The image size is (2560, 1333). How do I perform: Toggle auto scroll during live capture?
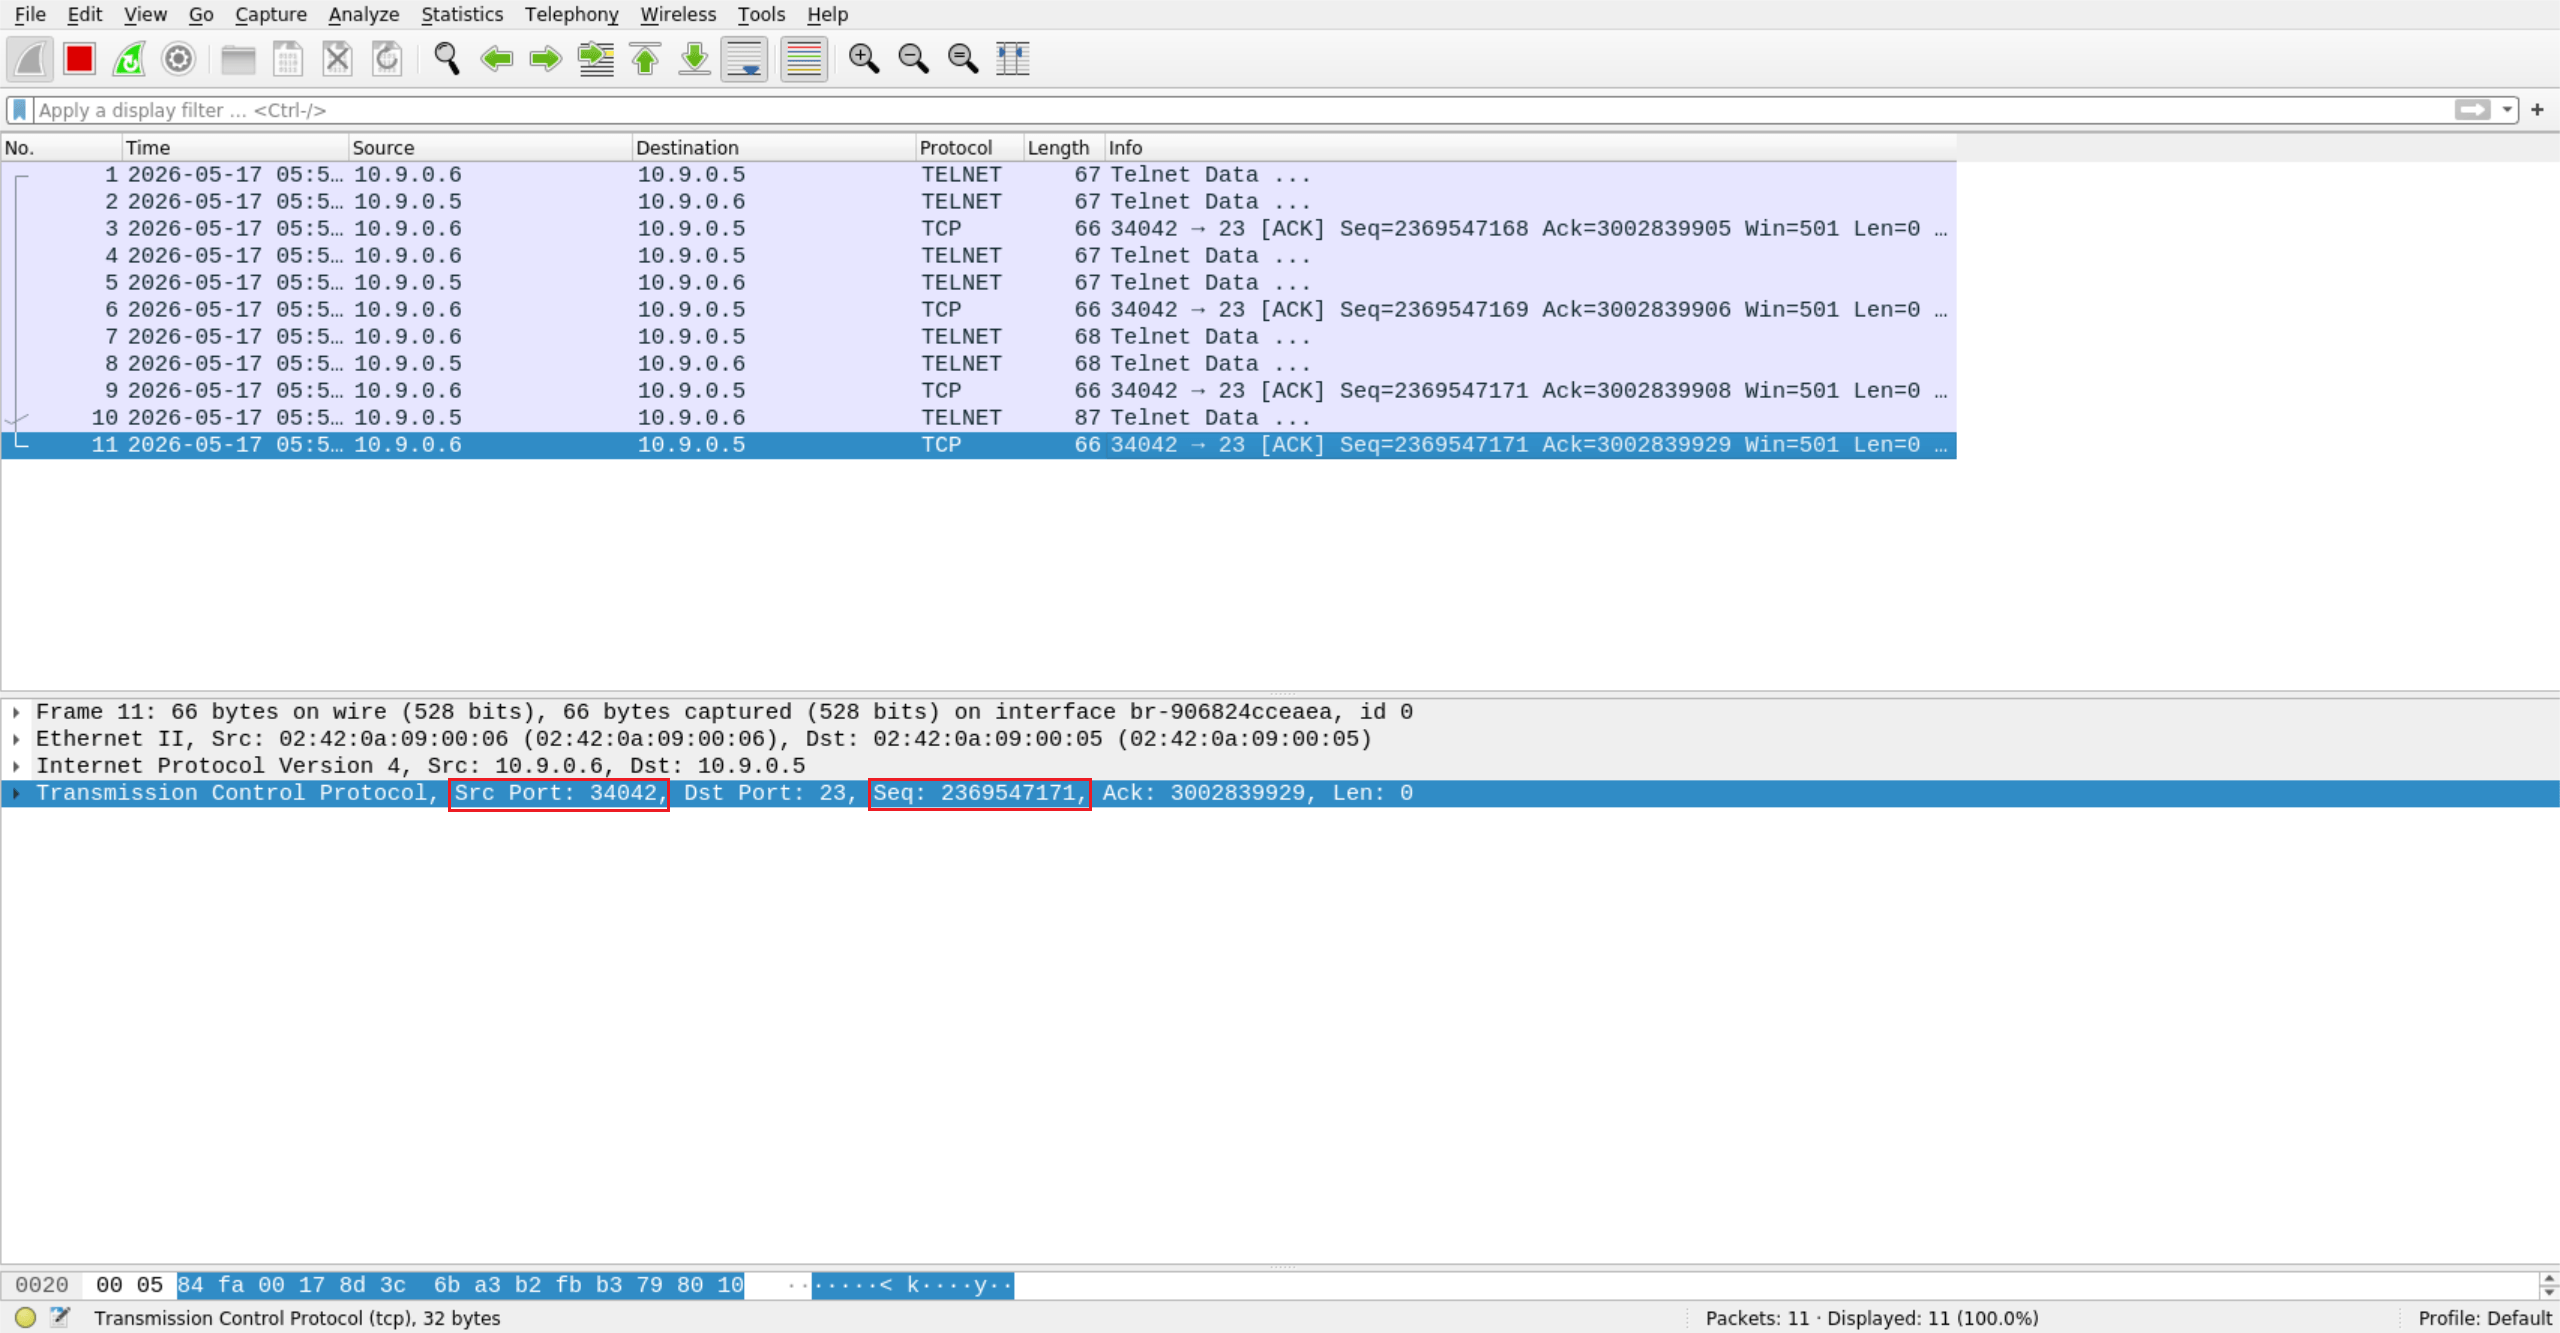click(x=745, y=59)
